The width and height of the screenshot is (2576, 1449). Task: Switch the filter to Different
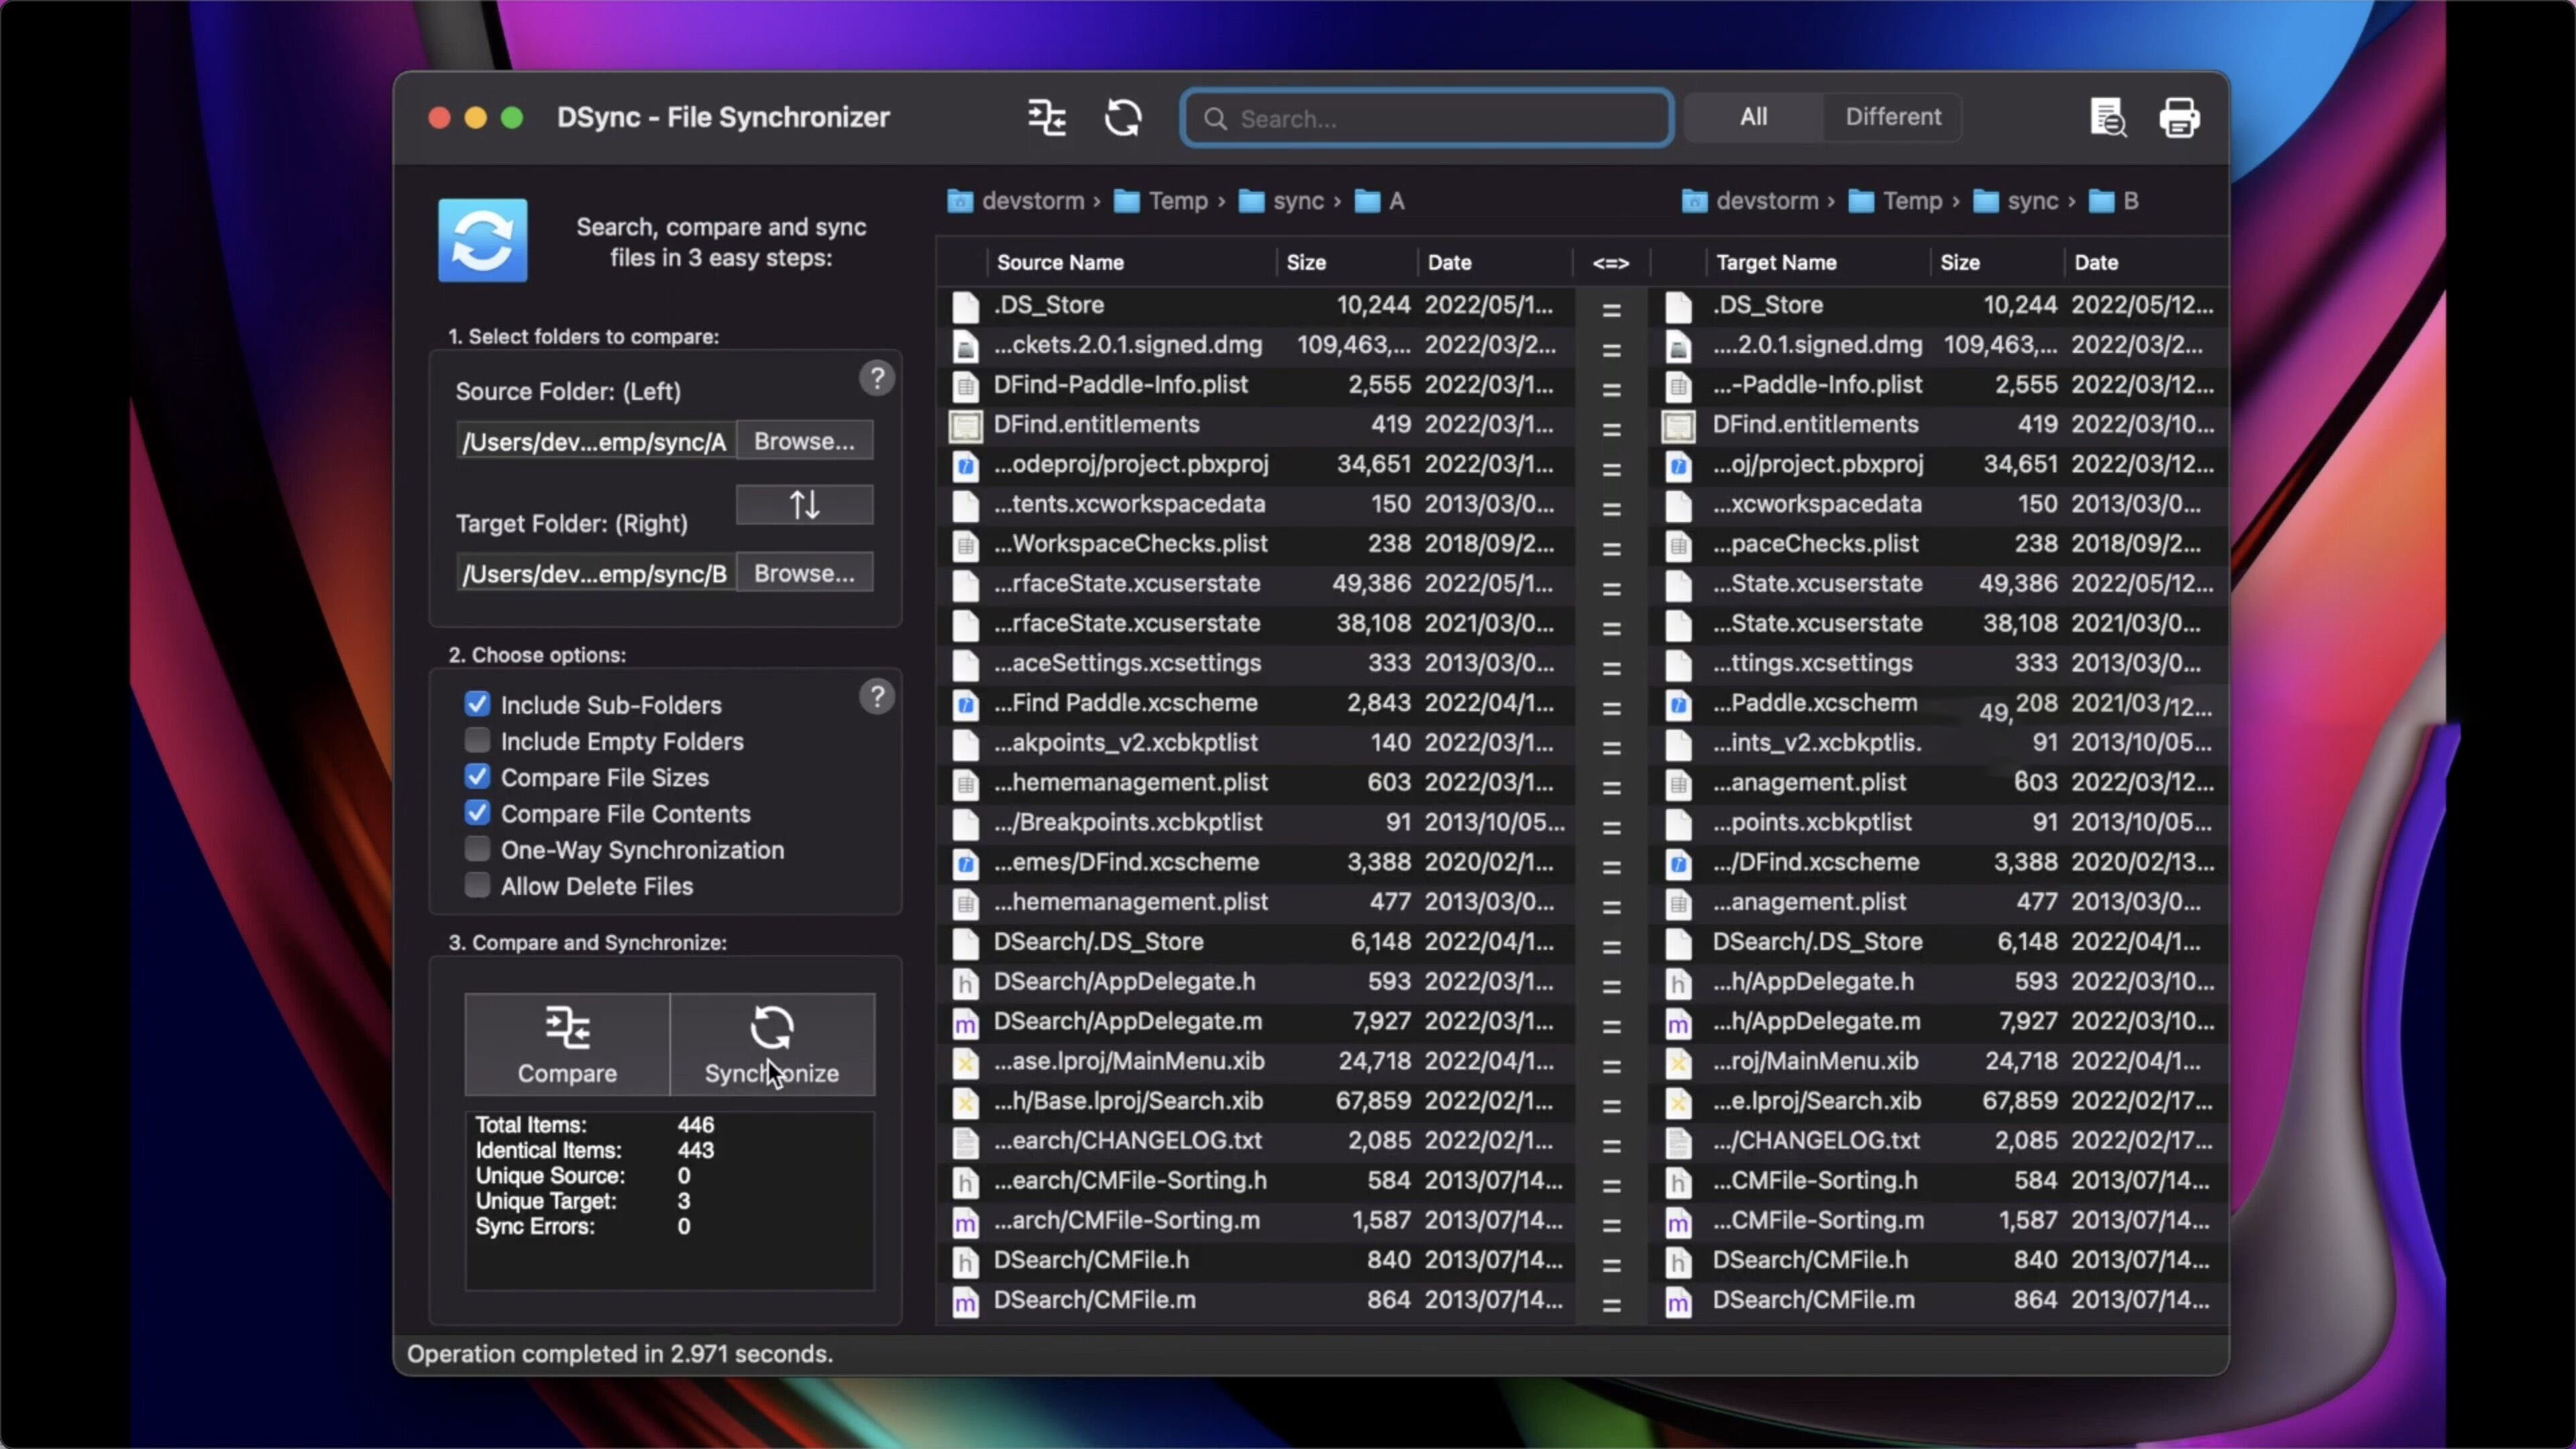tap(1892, 117)
